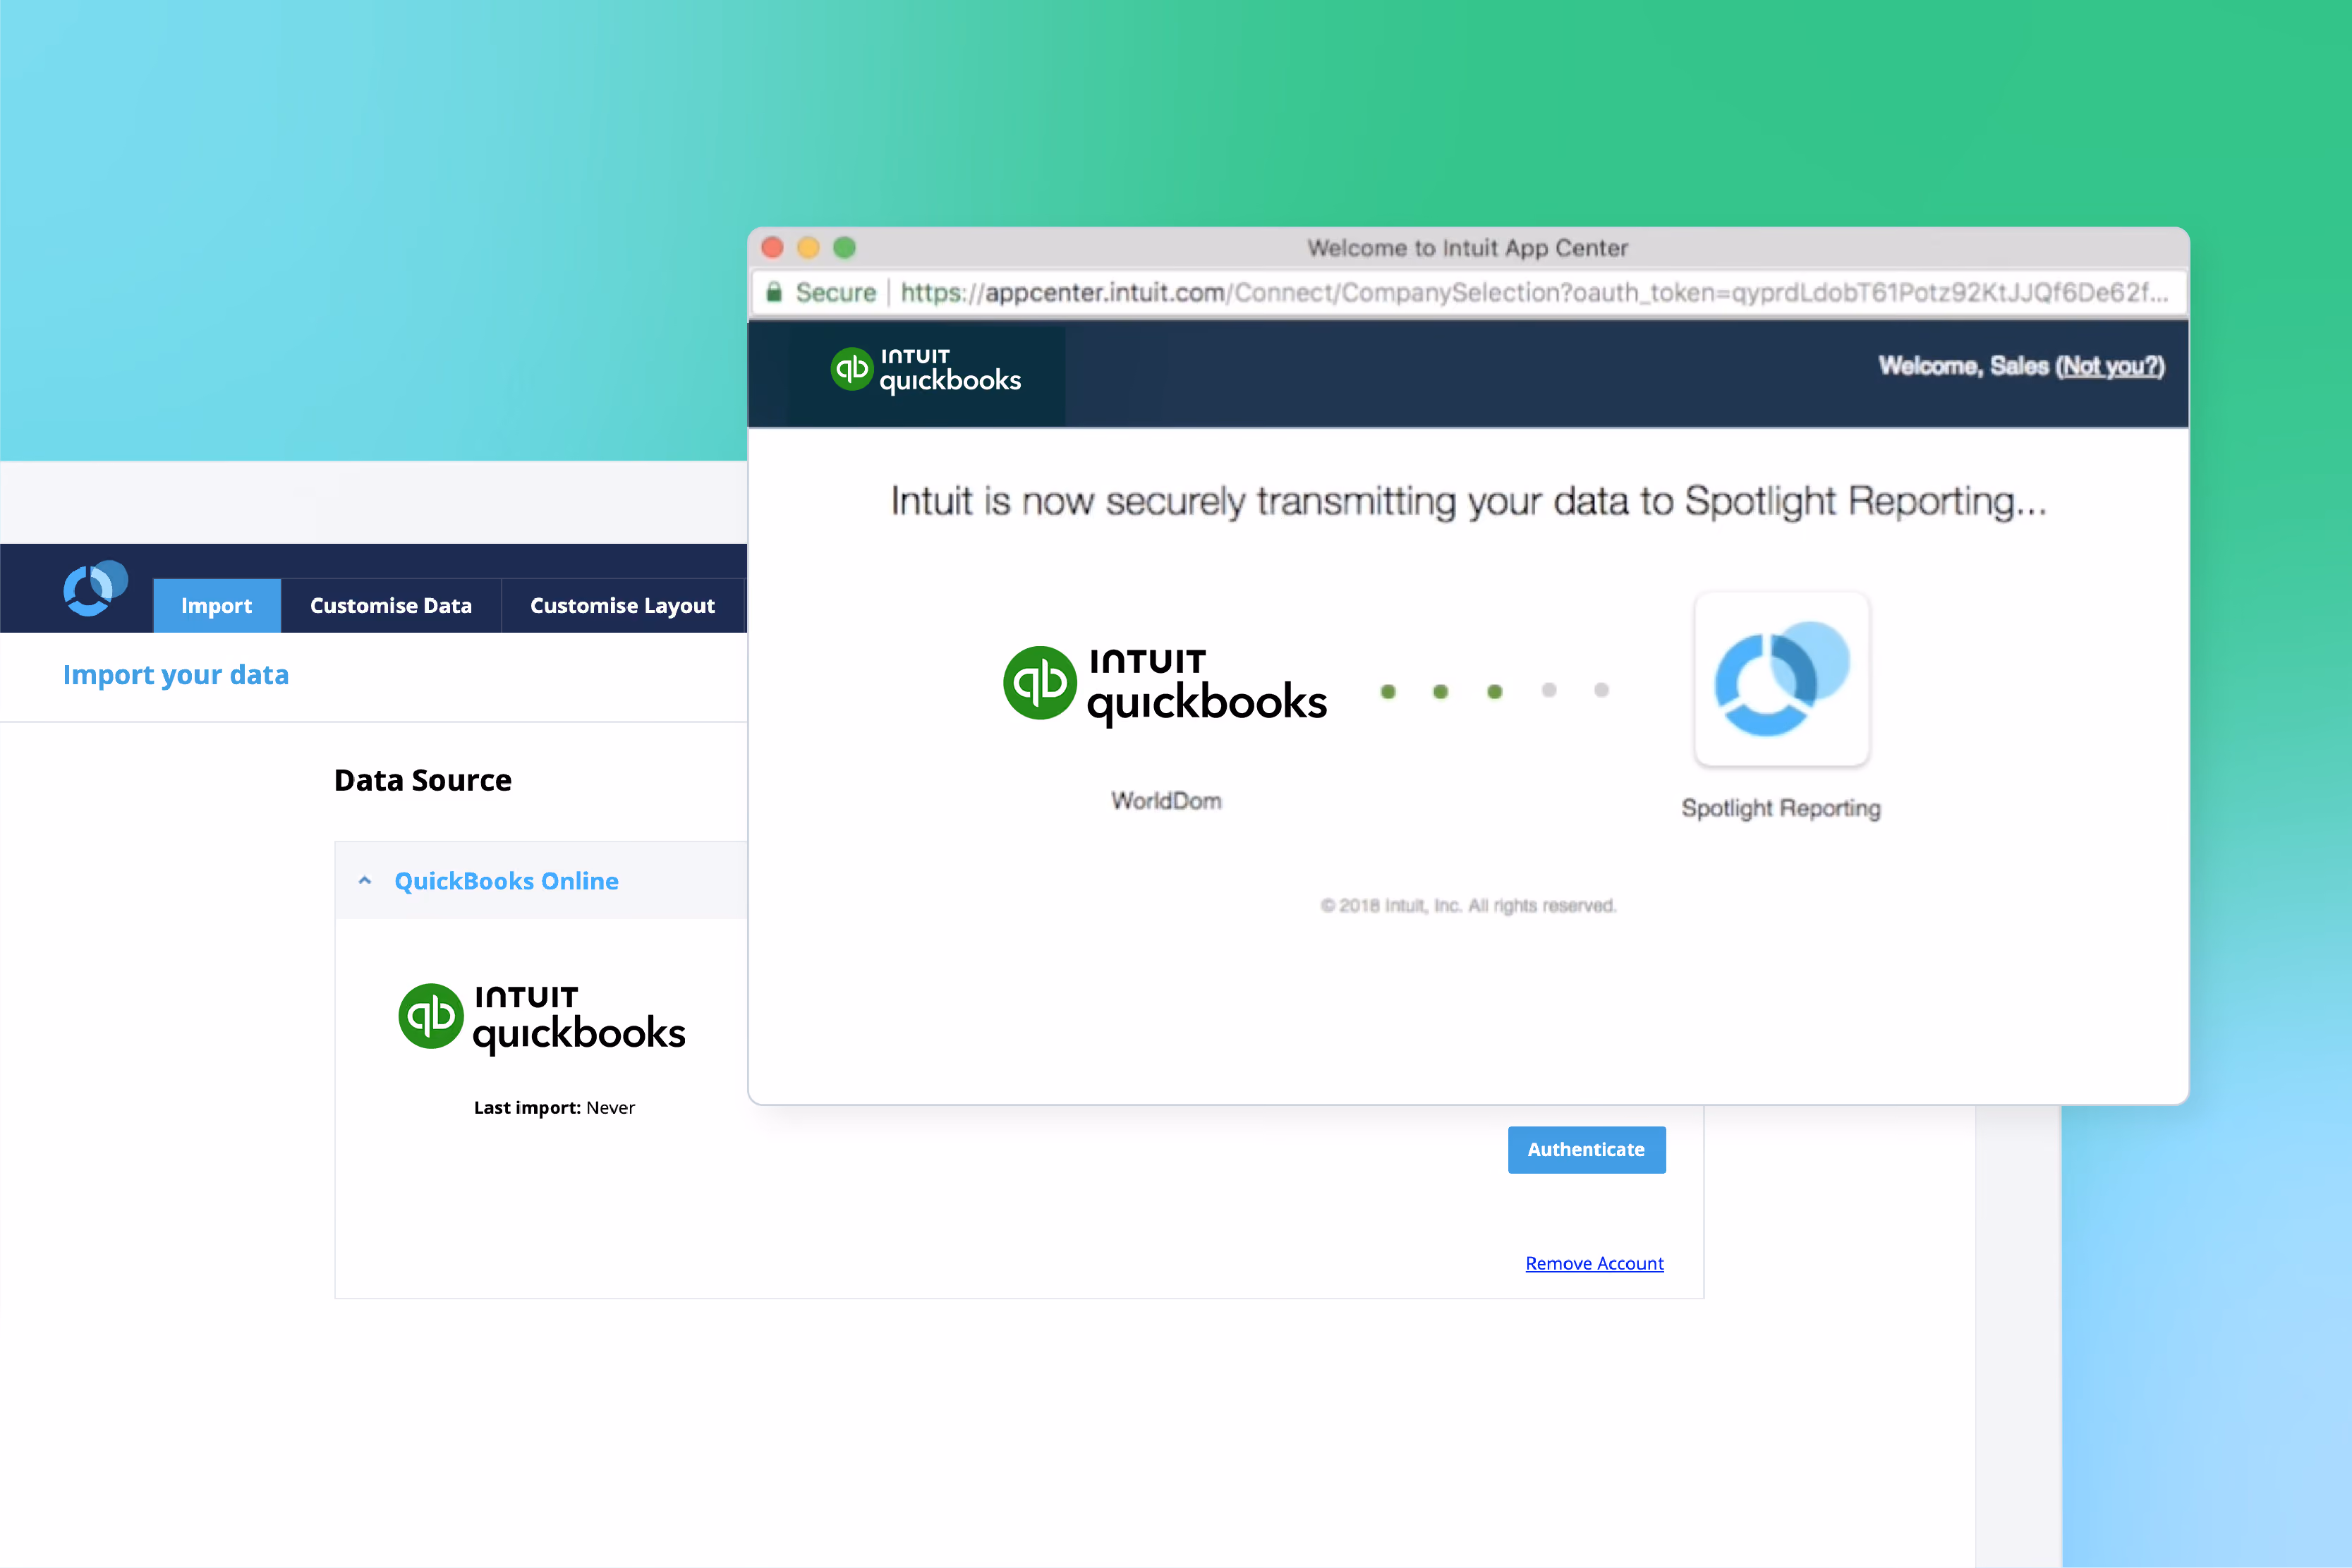2352x1568 pixels.
Task: Click the securely transmitting your data message
Action: pyautogui.click(x=1469, y=501)
